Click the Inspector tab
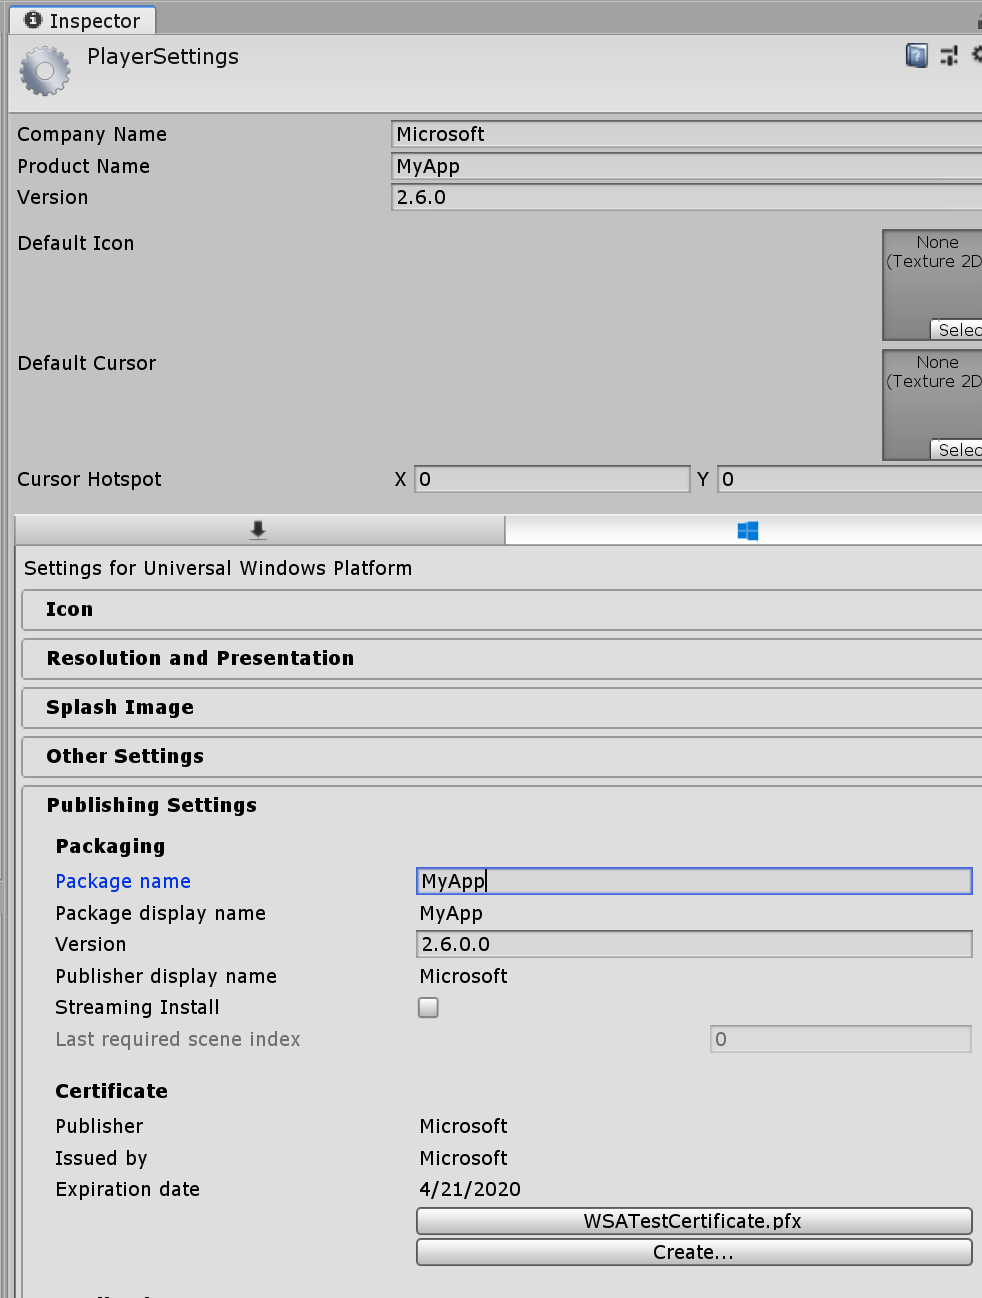The height and width of the screenshot is (1298, 982). pyautogui.click(x=82, y=20)
